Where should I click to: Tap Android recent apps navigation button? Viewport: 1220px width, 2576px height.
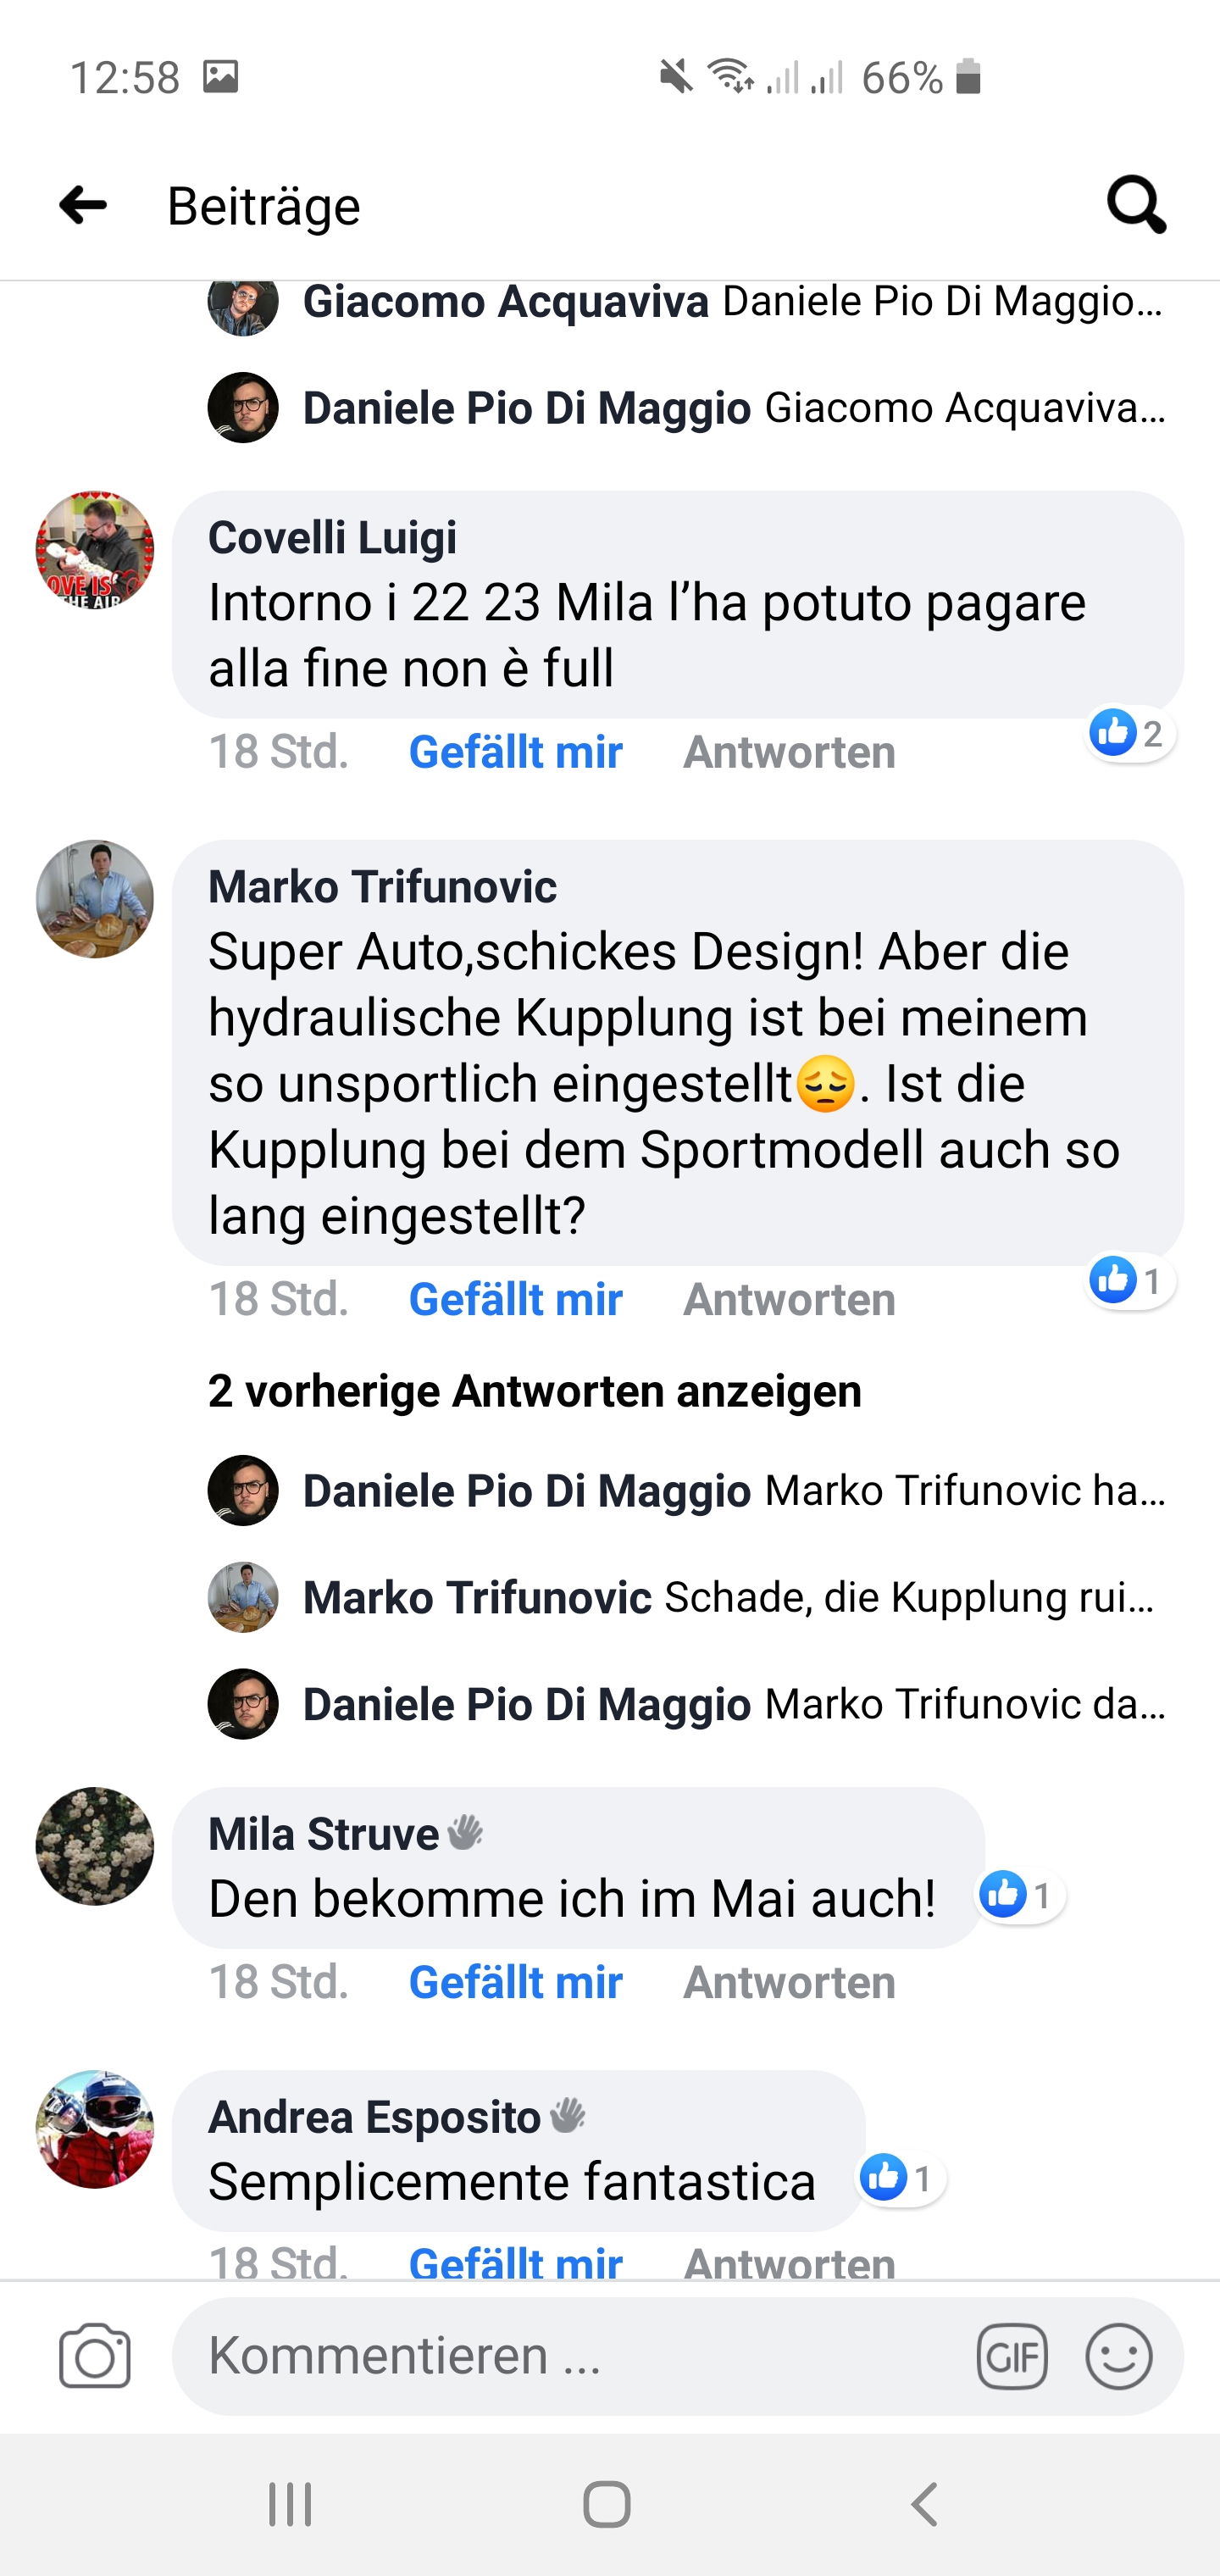click(290, 2504)
